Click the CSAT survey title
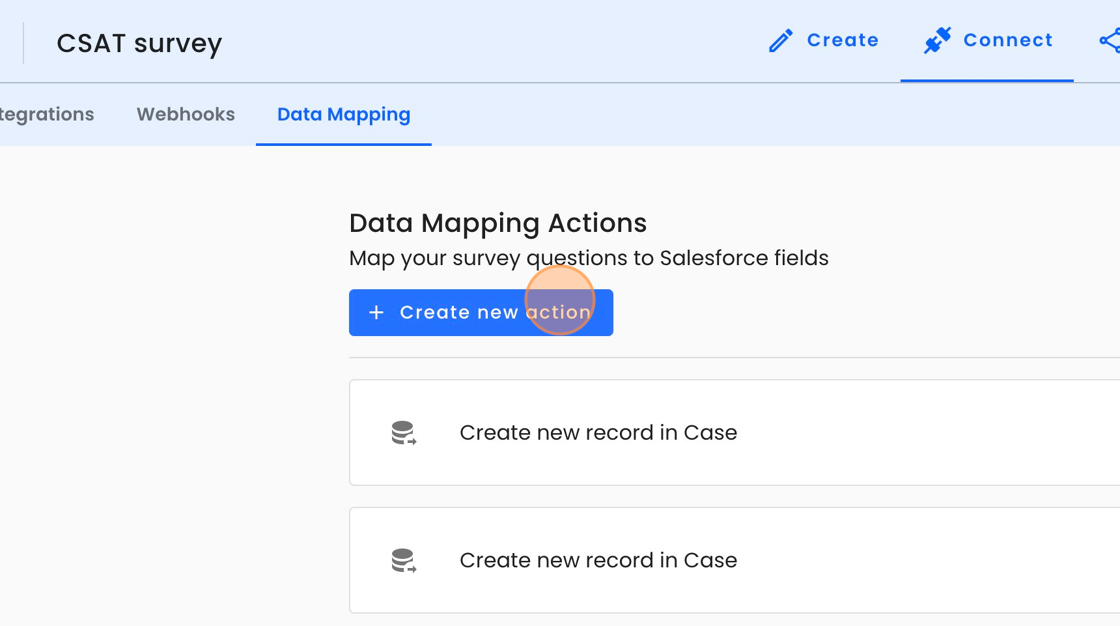Viewport: 1120px width, 626px height. click(x=139, y=44)
